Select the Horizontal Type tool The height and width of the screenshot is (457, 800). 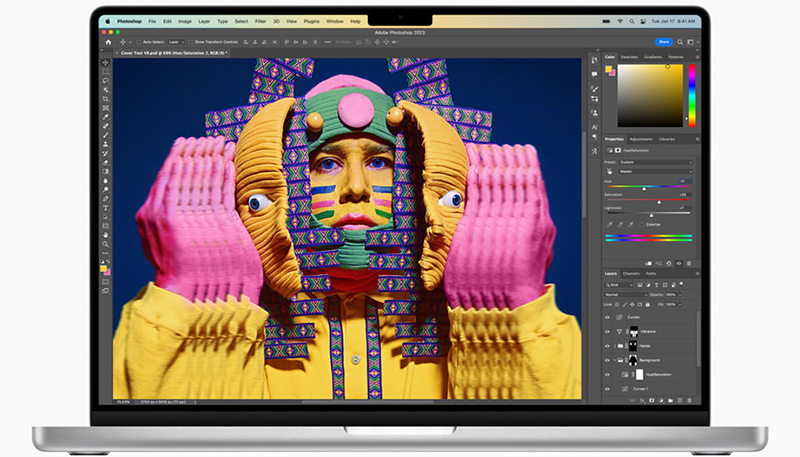[x=106, y=208]
